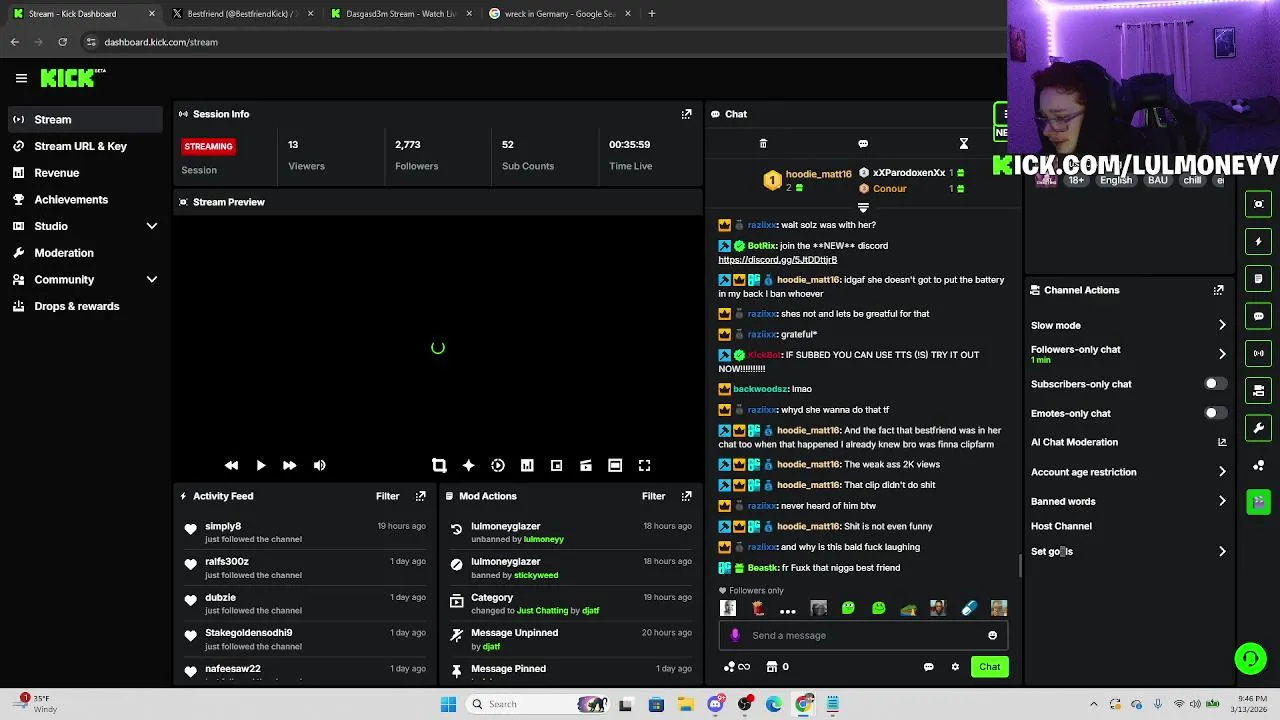
Task: Open Achievements in sidebar
Action: tap(84, 199)
